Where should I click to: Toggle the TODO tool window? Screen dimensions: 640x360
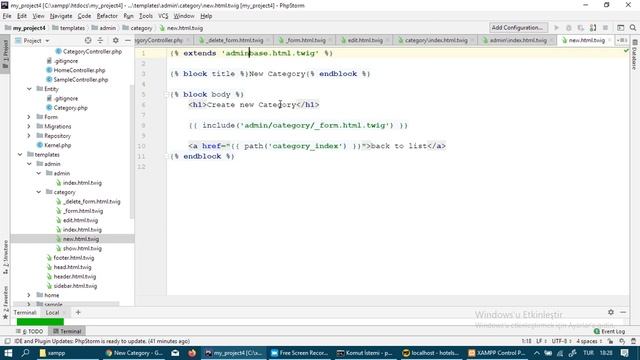tap(29, 331)
